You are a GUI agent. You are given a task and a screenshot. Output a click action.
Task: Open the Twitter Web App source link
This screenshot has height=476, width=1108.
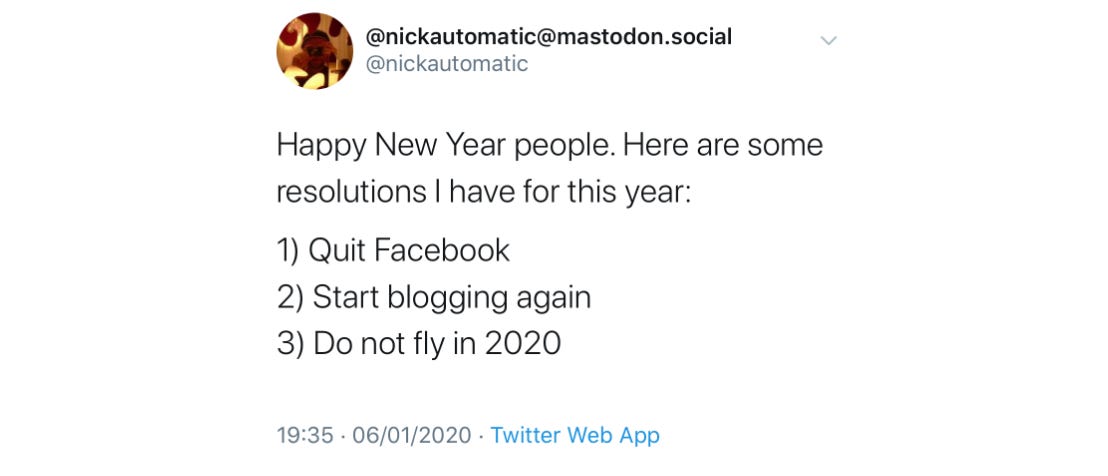[x=574, y=435]
